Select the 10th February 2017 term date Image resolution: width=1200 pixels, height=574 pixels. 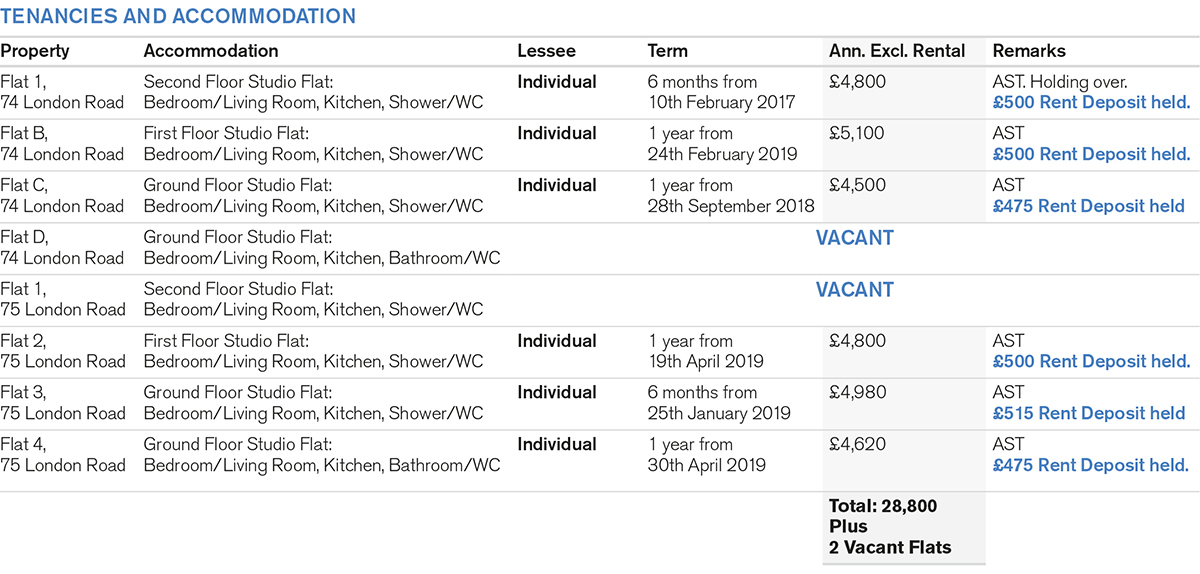coord(721,102)
